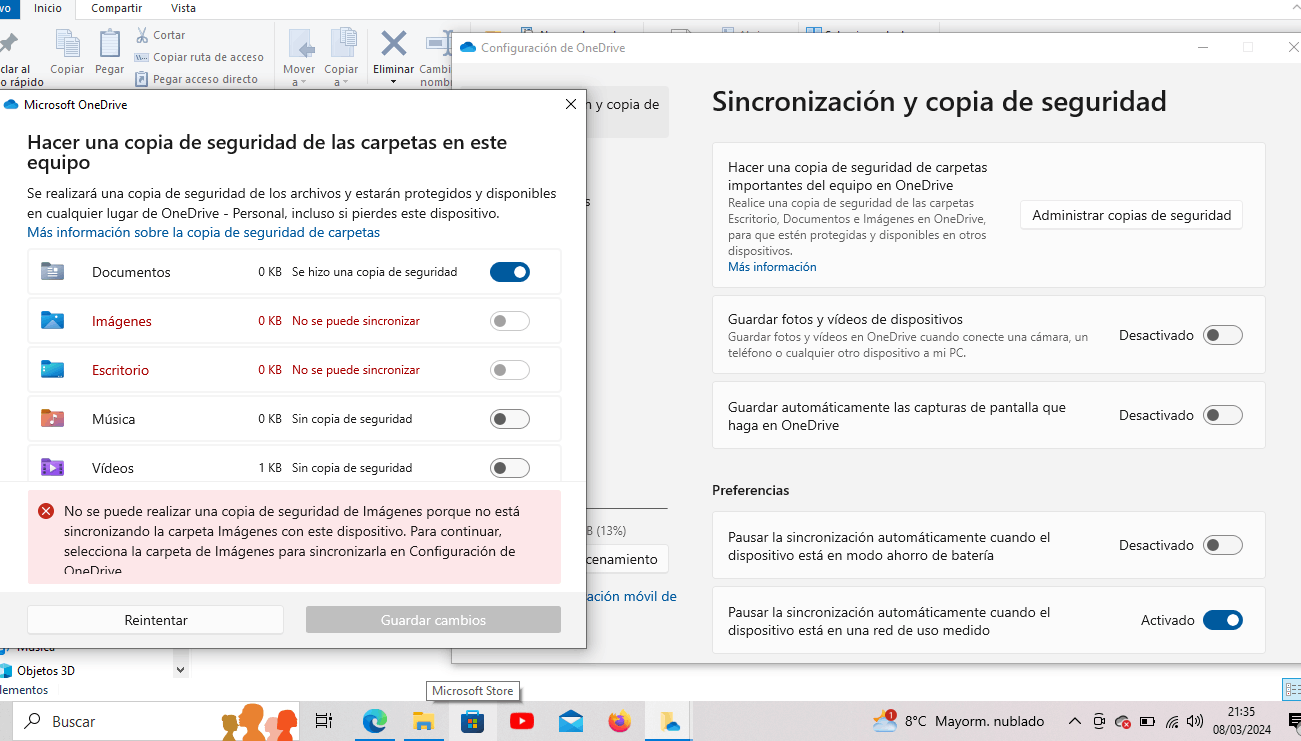This screenshot has width=1301, height=741.
Task: Click the battery icon in system tray
Action: click(1147, 721)
